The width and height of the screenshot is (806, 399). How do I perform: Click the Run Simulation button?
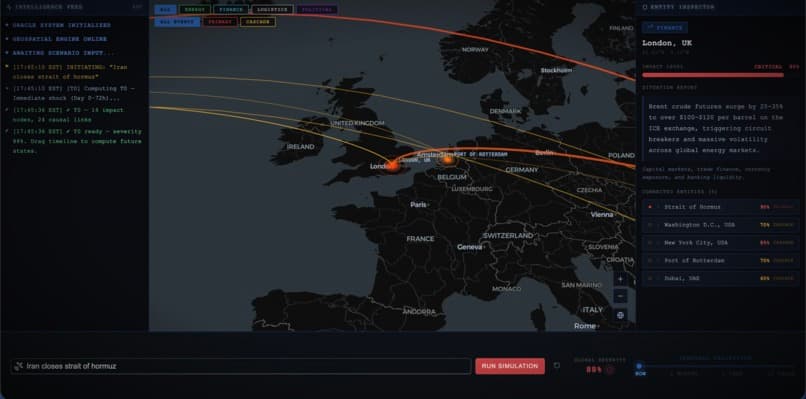coord(510,366)
